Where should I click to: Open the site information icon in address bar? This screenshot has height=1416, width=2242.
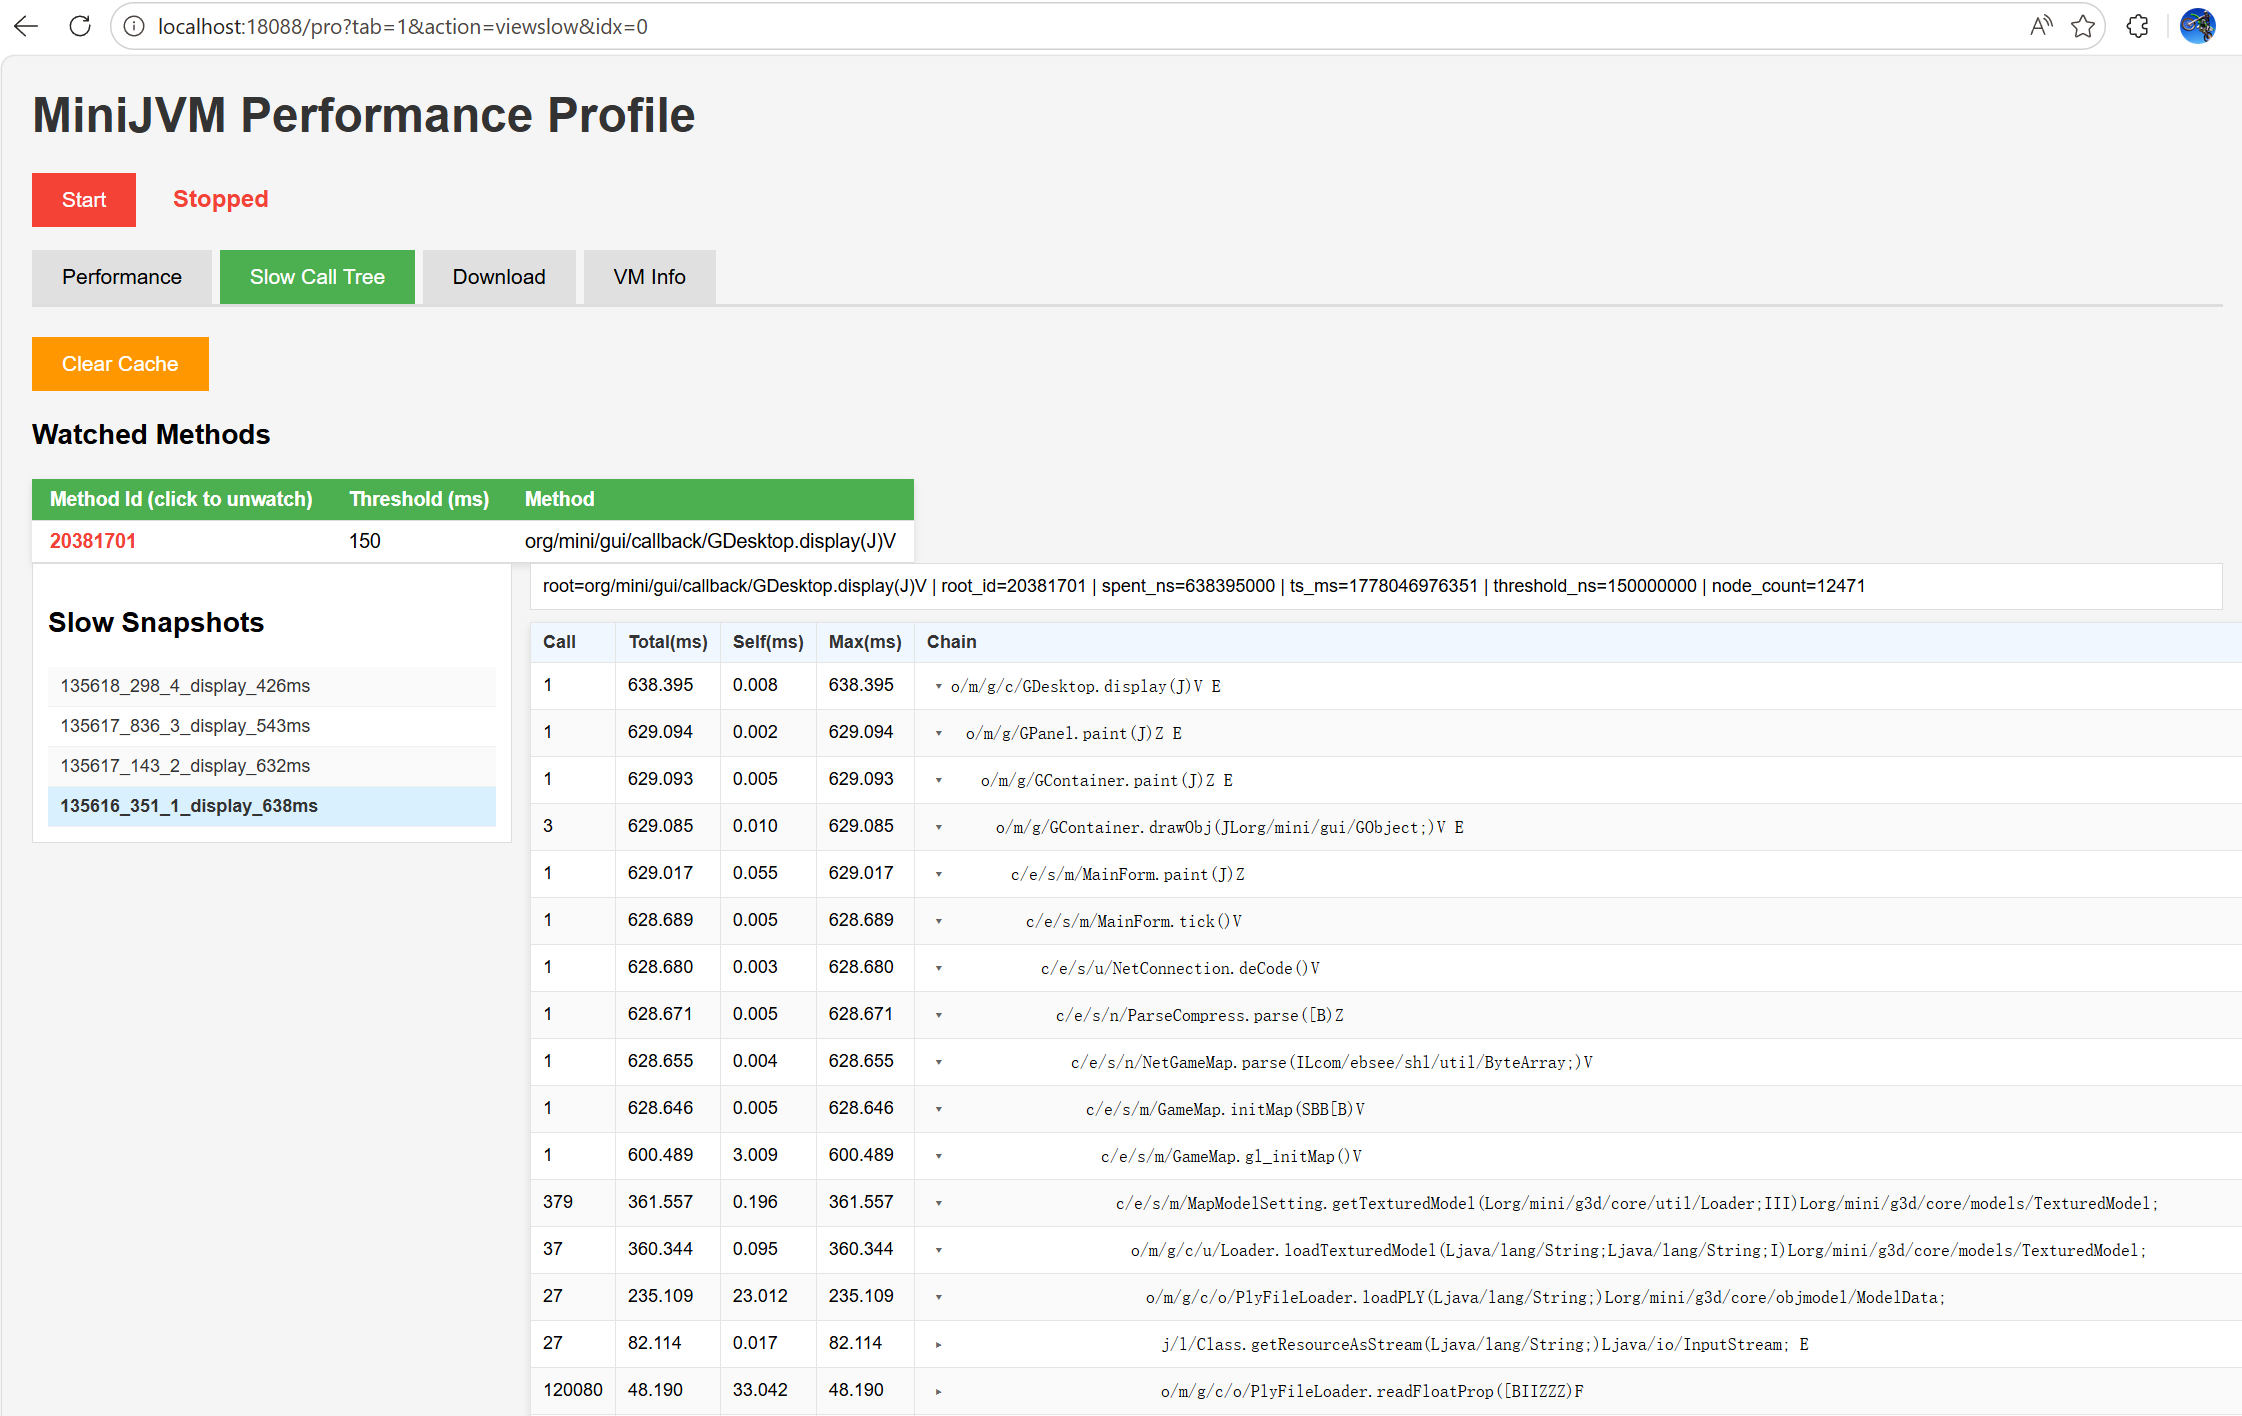coord(134,27)
